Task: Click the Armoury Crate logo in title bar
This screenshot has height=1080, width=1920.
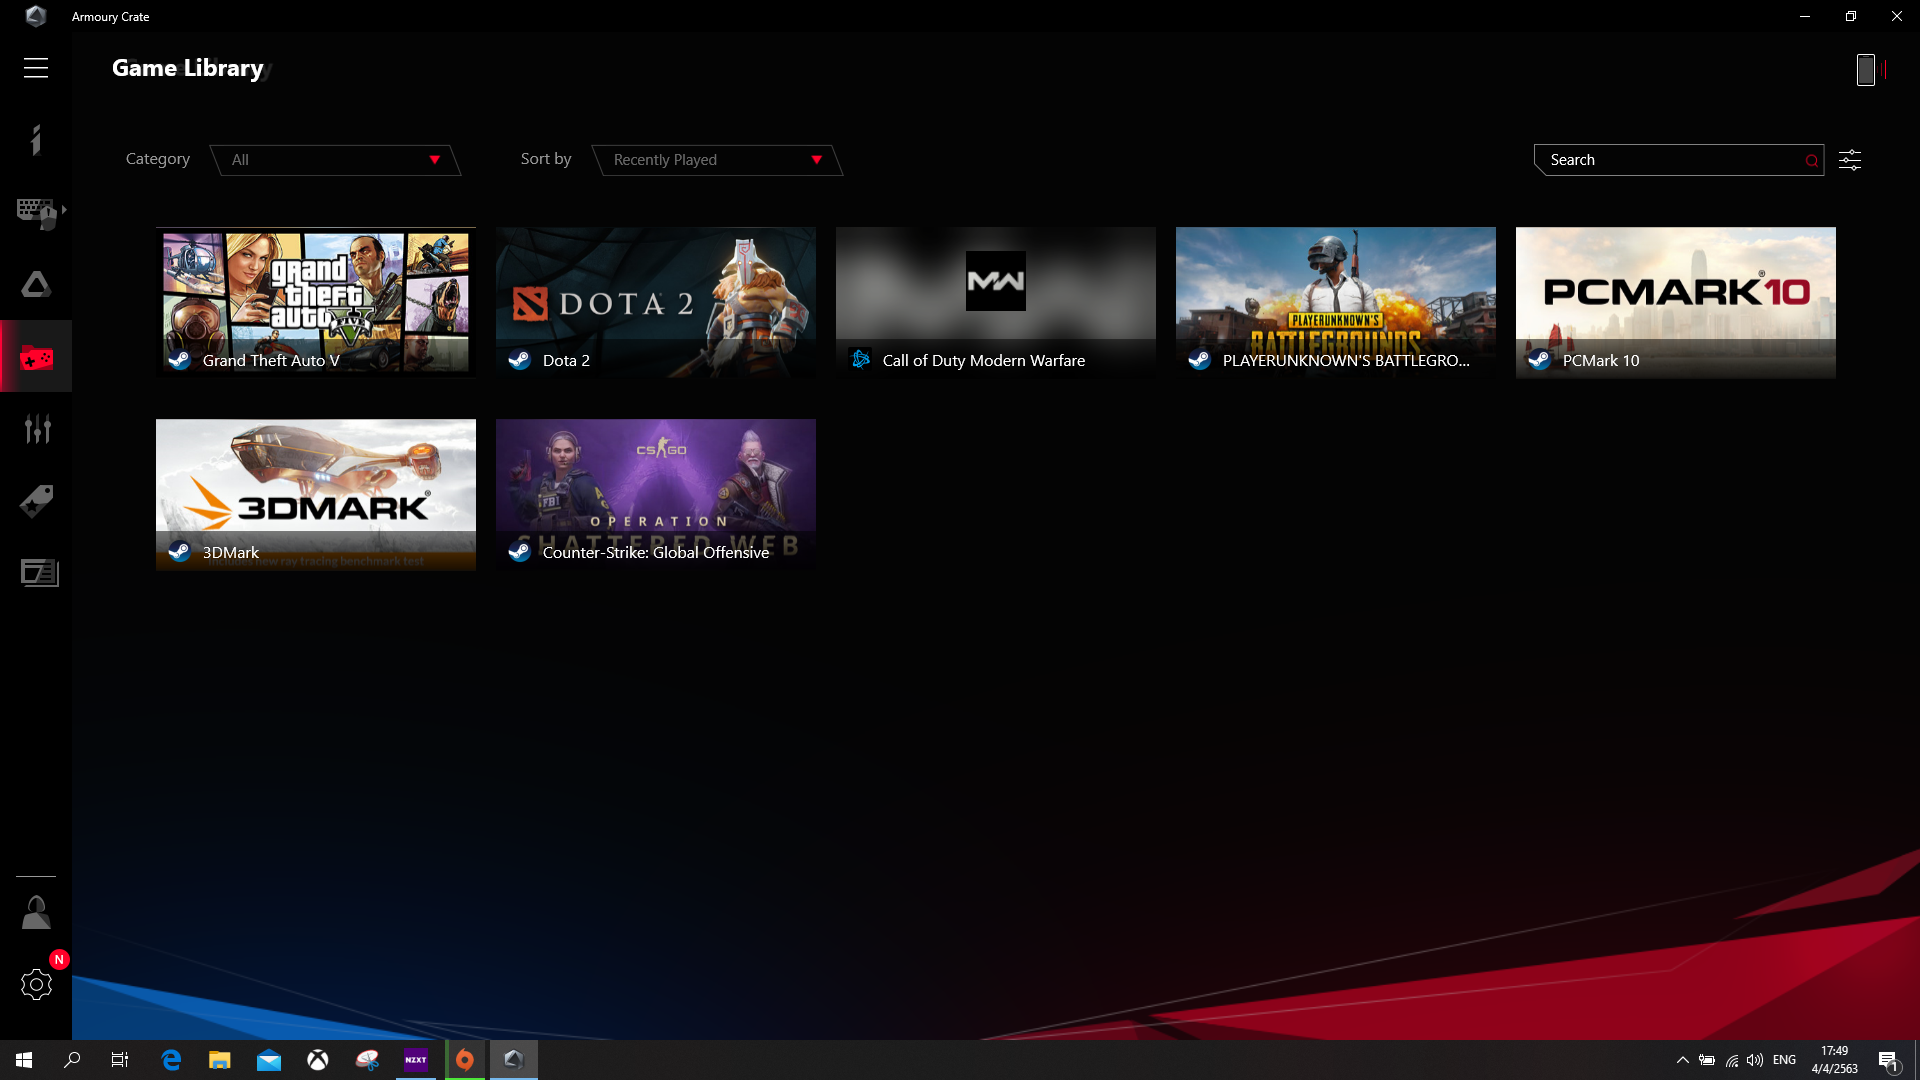Action: pos(36,16)
